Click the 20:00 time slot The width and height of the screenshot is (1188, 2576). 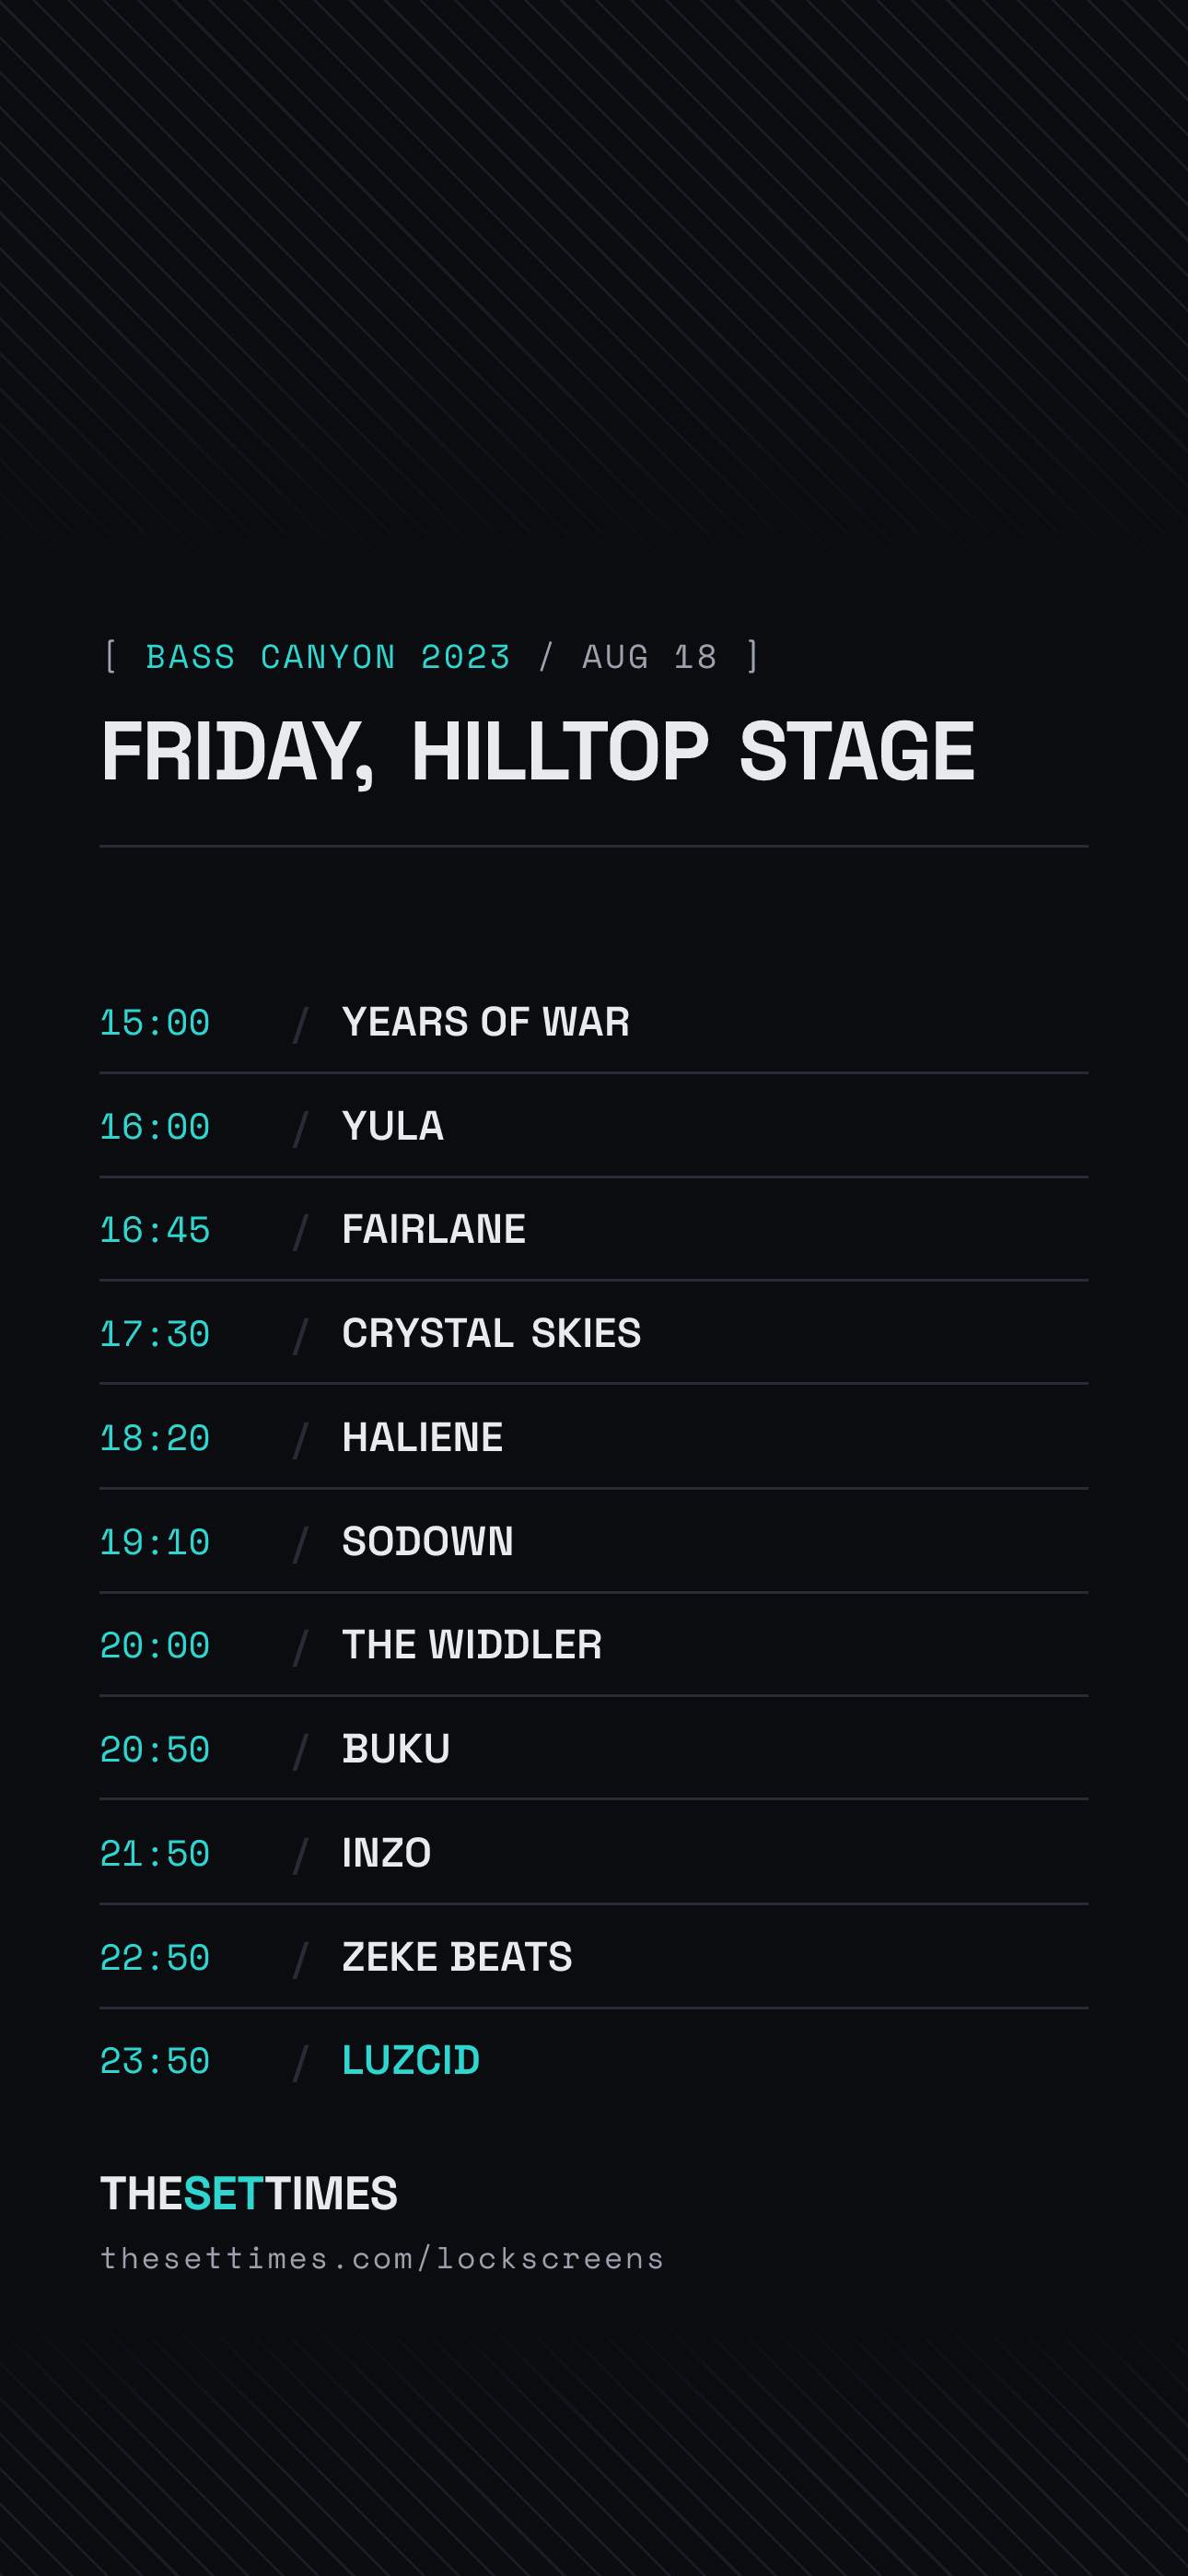tap(155, 1646)
